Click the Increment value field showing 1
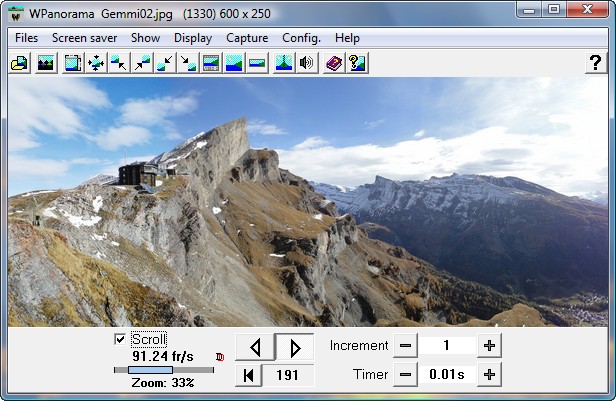This screenshot has width=616, height=401. coord(447,346)
